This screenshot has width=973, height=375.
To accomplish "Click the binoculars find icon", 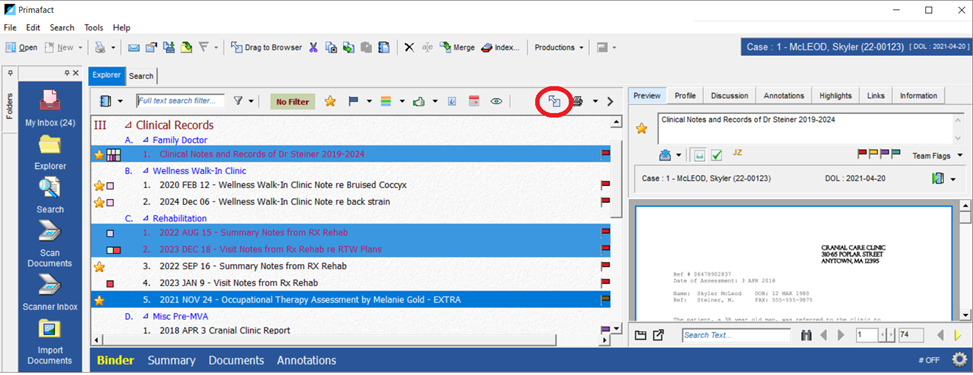I will coord(807,335).
